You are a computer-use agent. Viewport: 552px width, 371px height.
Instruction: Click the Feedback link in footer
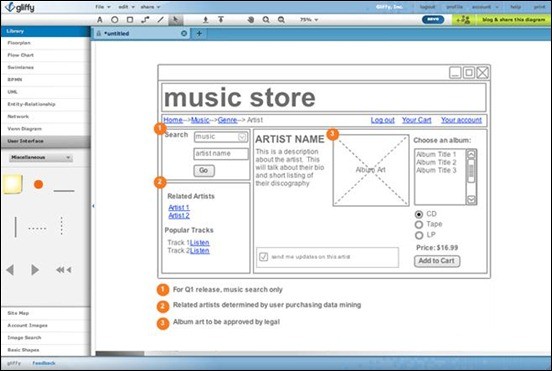tap(44, 363)
